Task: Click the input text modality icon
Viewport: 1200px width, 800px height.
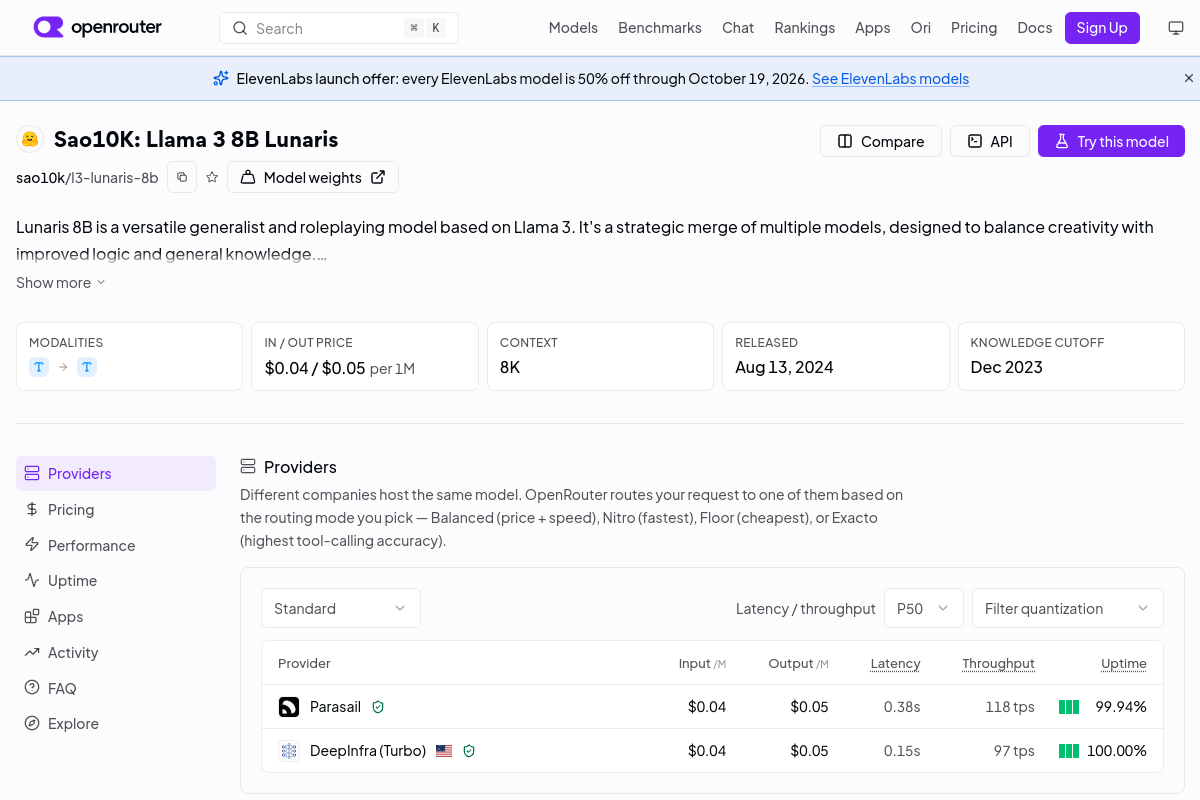Action: click(x=39, y=367)
